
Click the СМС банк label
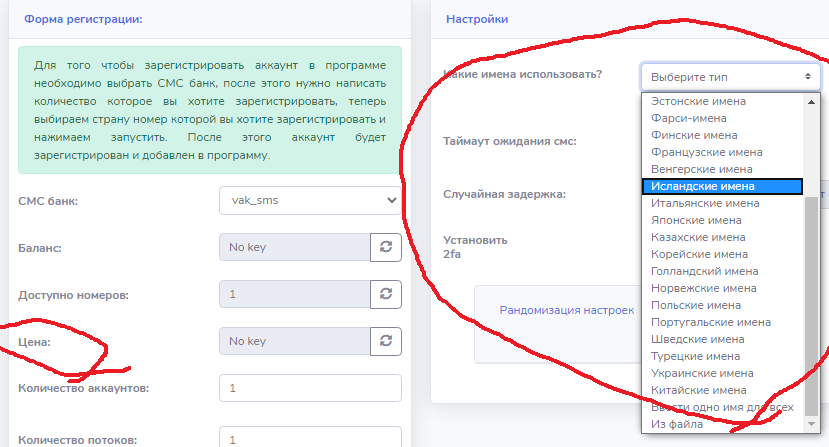[48, 201]
